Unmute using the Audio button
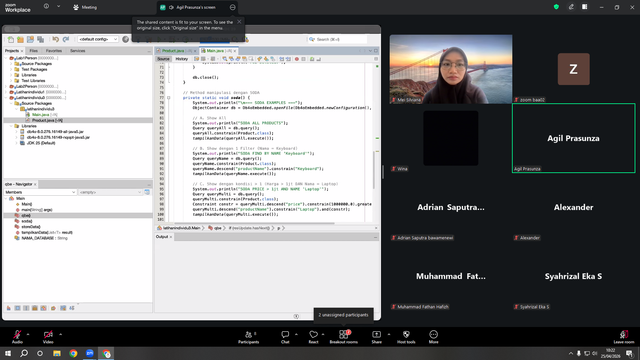 (17, 337)
